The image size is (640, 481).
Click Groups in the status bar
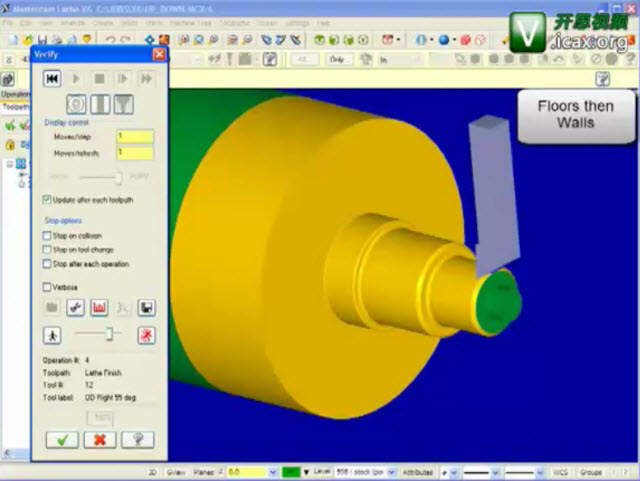click(x=591, y=472)
